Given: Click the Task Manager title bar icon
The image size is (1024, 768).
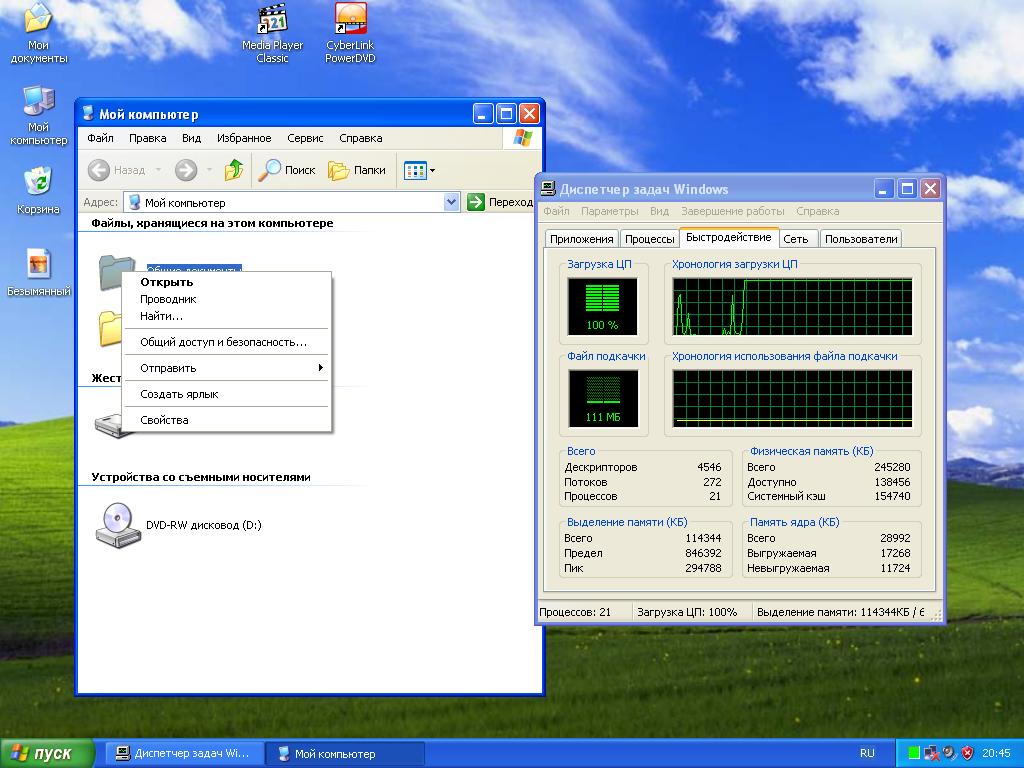Looking at the screenshot, I should click(x=548, y=189).
